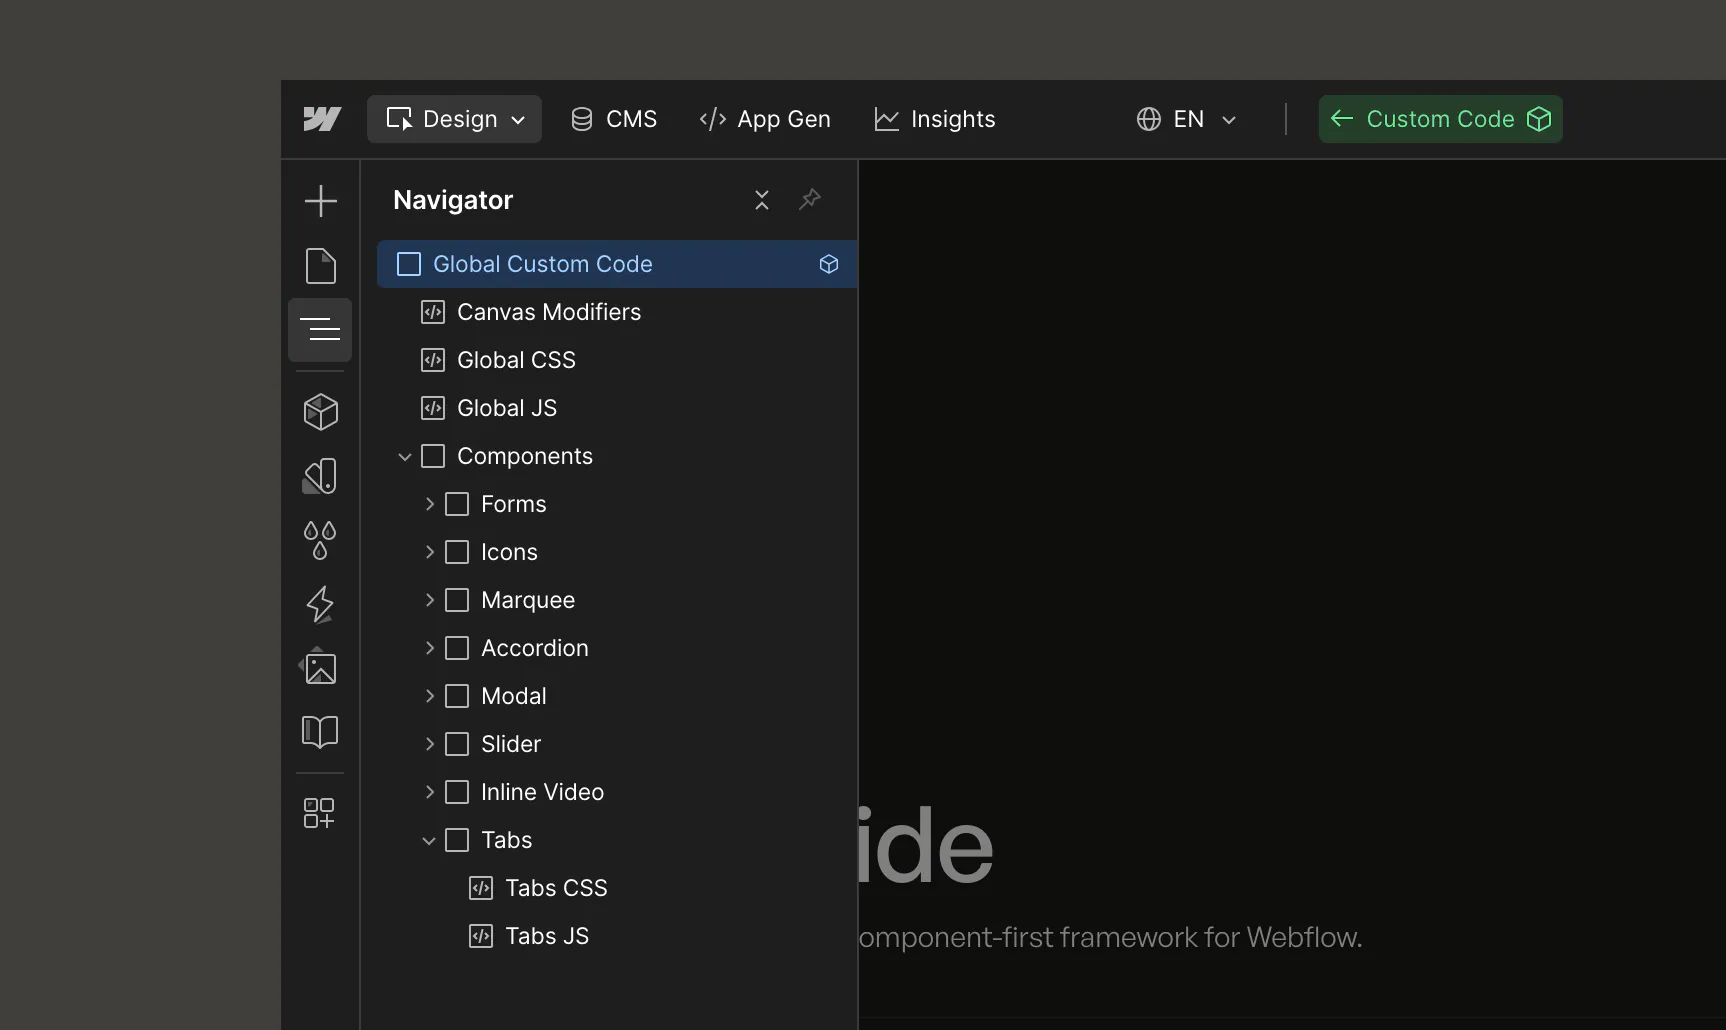Image resolution: width=1726 pixels, height=1030 pixels.
Task: Click the Webflow logo icon
Action: 322,119
